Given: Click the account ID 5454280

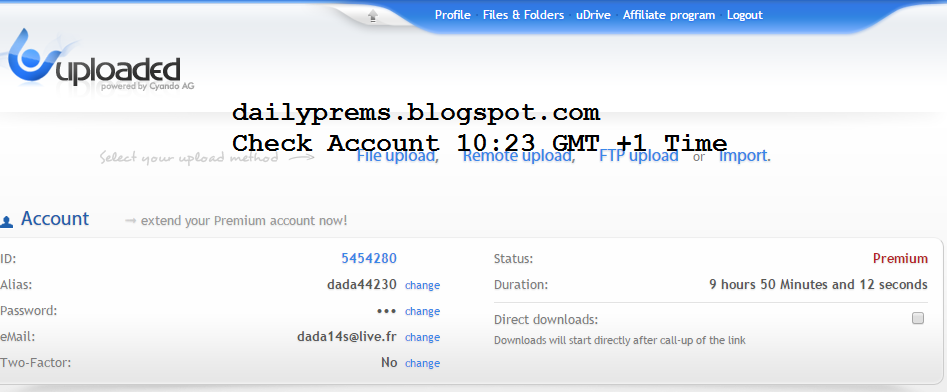Looking at the screenshot, I should click(x=369, y=259).
